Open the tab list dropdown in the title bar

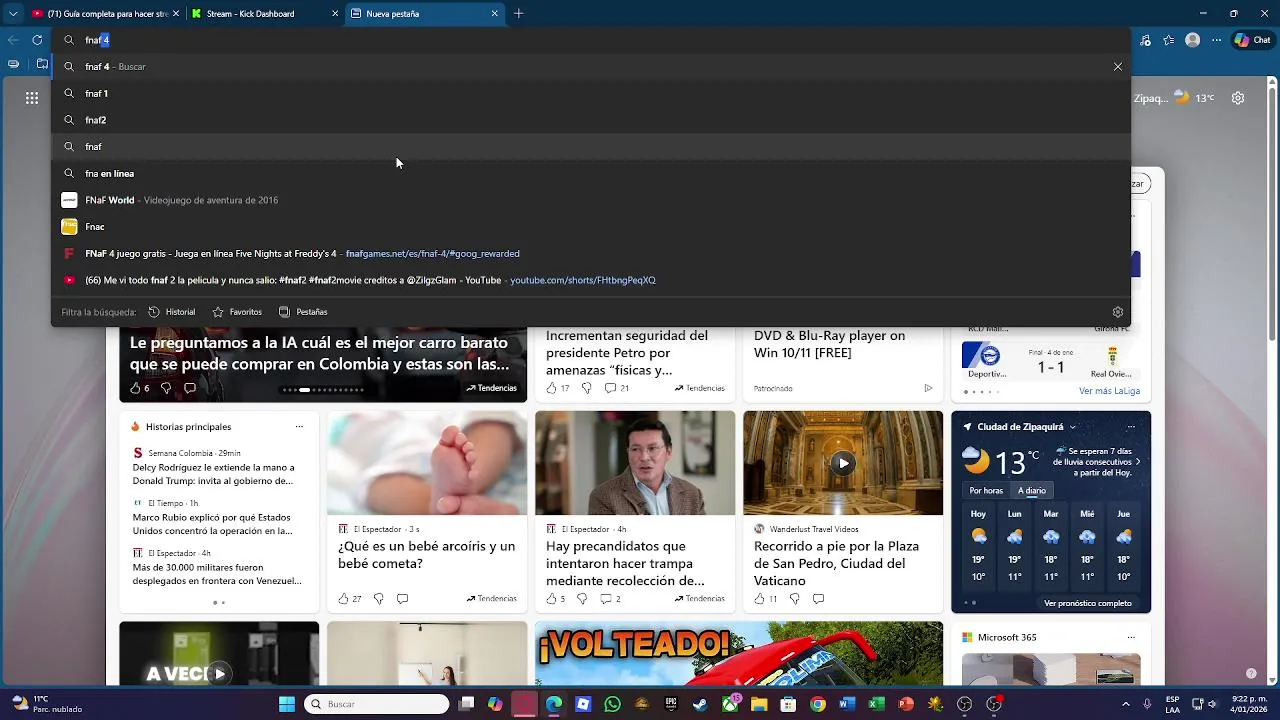pyautogui.click(x=13, y=14)
